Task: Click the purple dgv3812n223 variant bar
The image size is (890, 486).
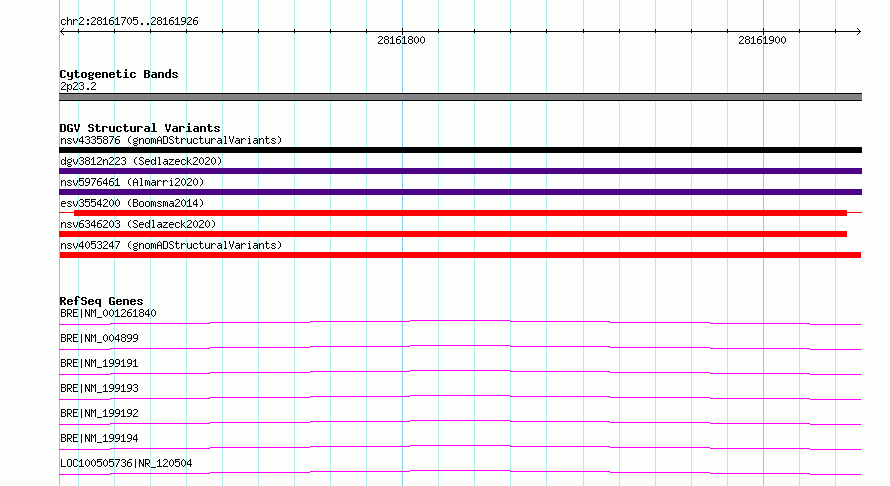Action: (460, 171)
